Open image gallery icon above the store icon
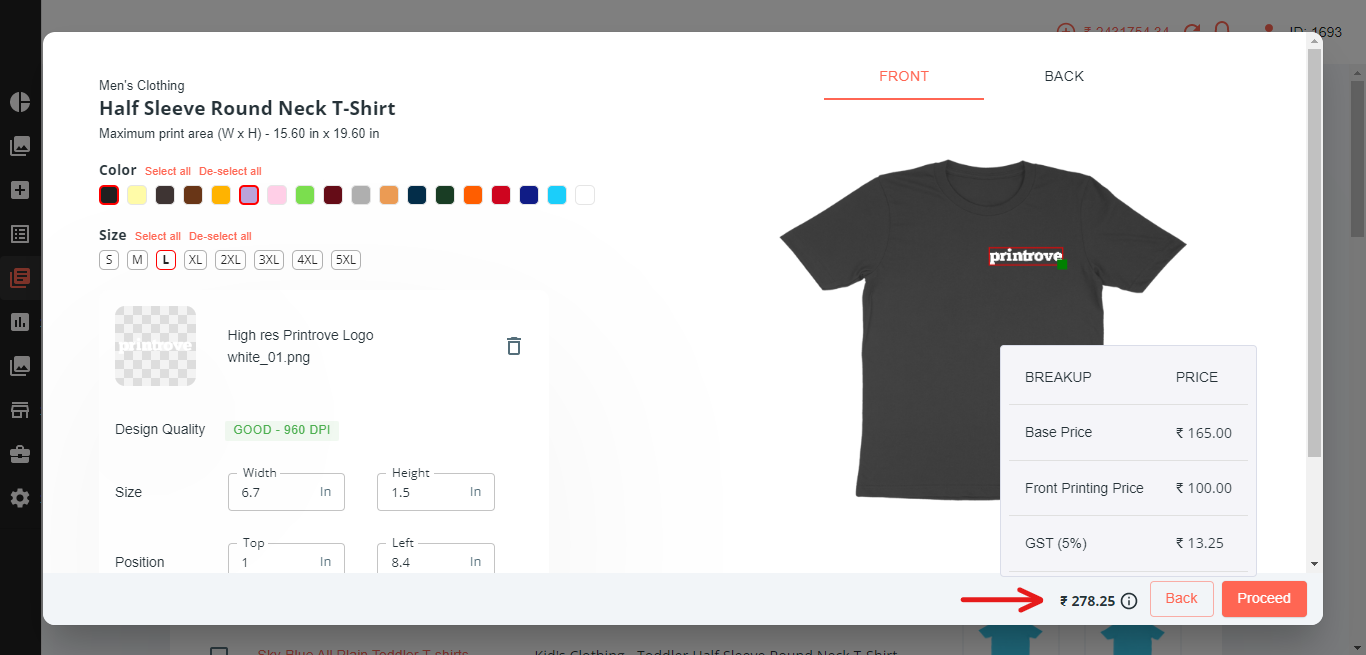This screenshot has height=655, width=1366. (20, 366)
